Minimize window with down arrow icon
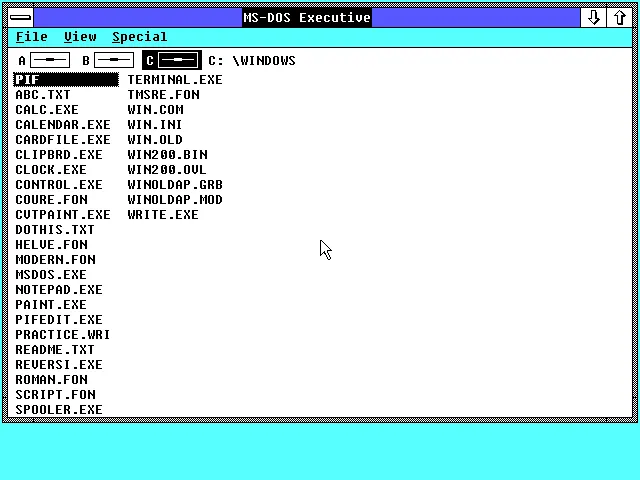Image resolution: width=640 pixels, height=480 pixels. click(593, 18)
